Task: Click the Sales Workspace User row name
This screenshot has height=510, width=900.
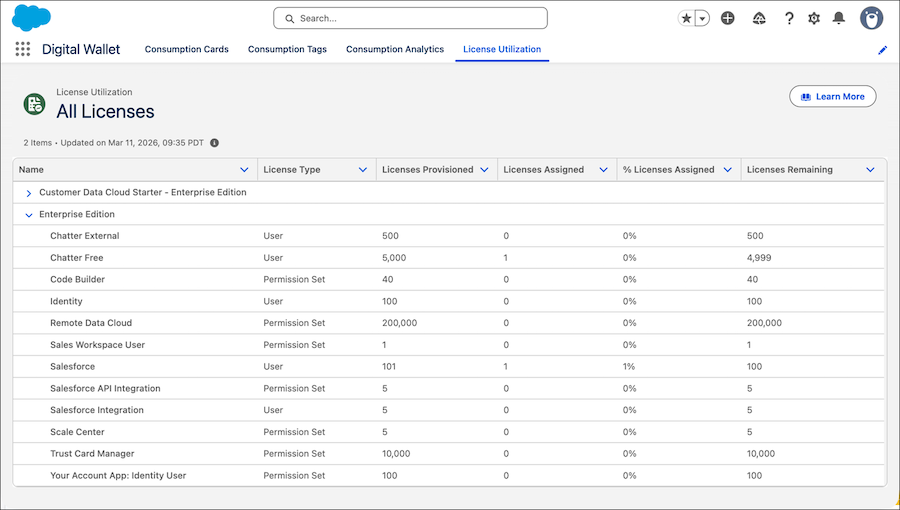Action: pyautogui.click(x=98, y=345)
